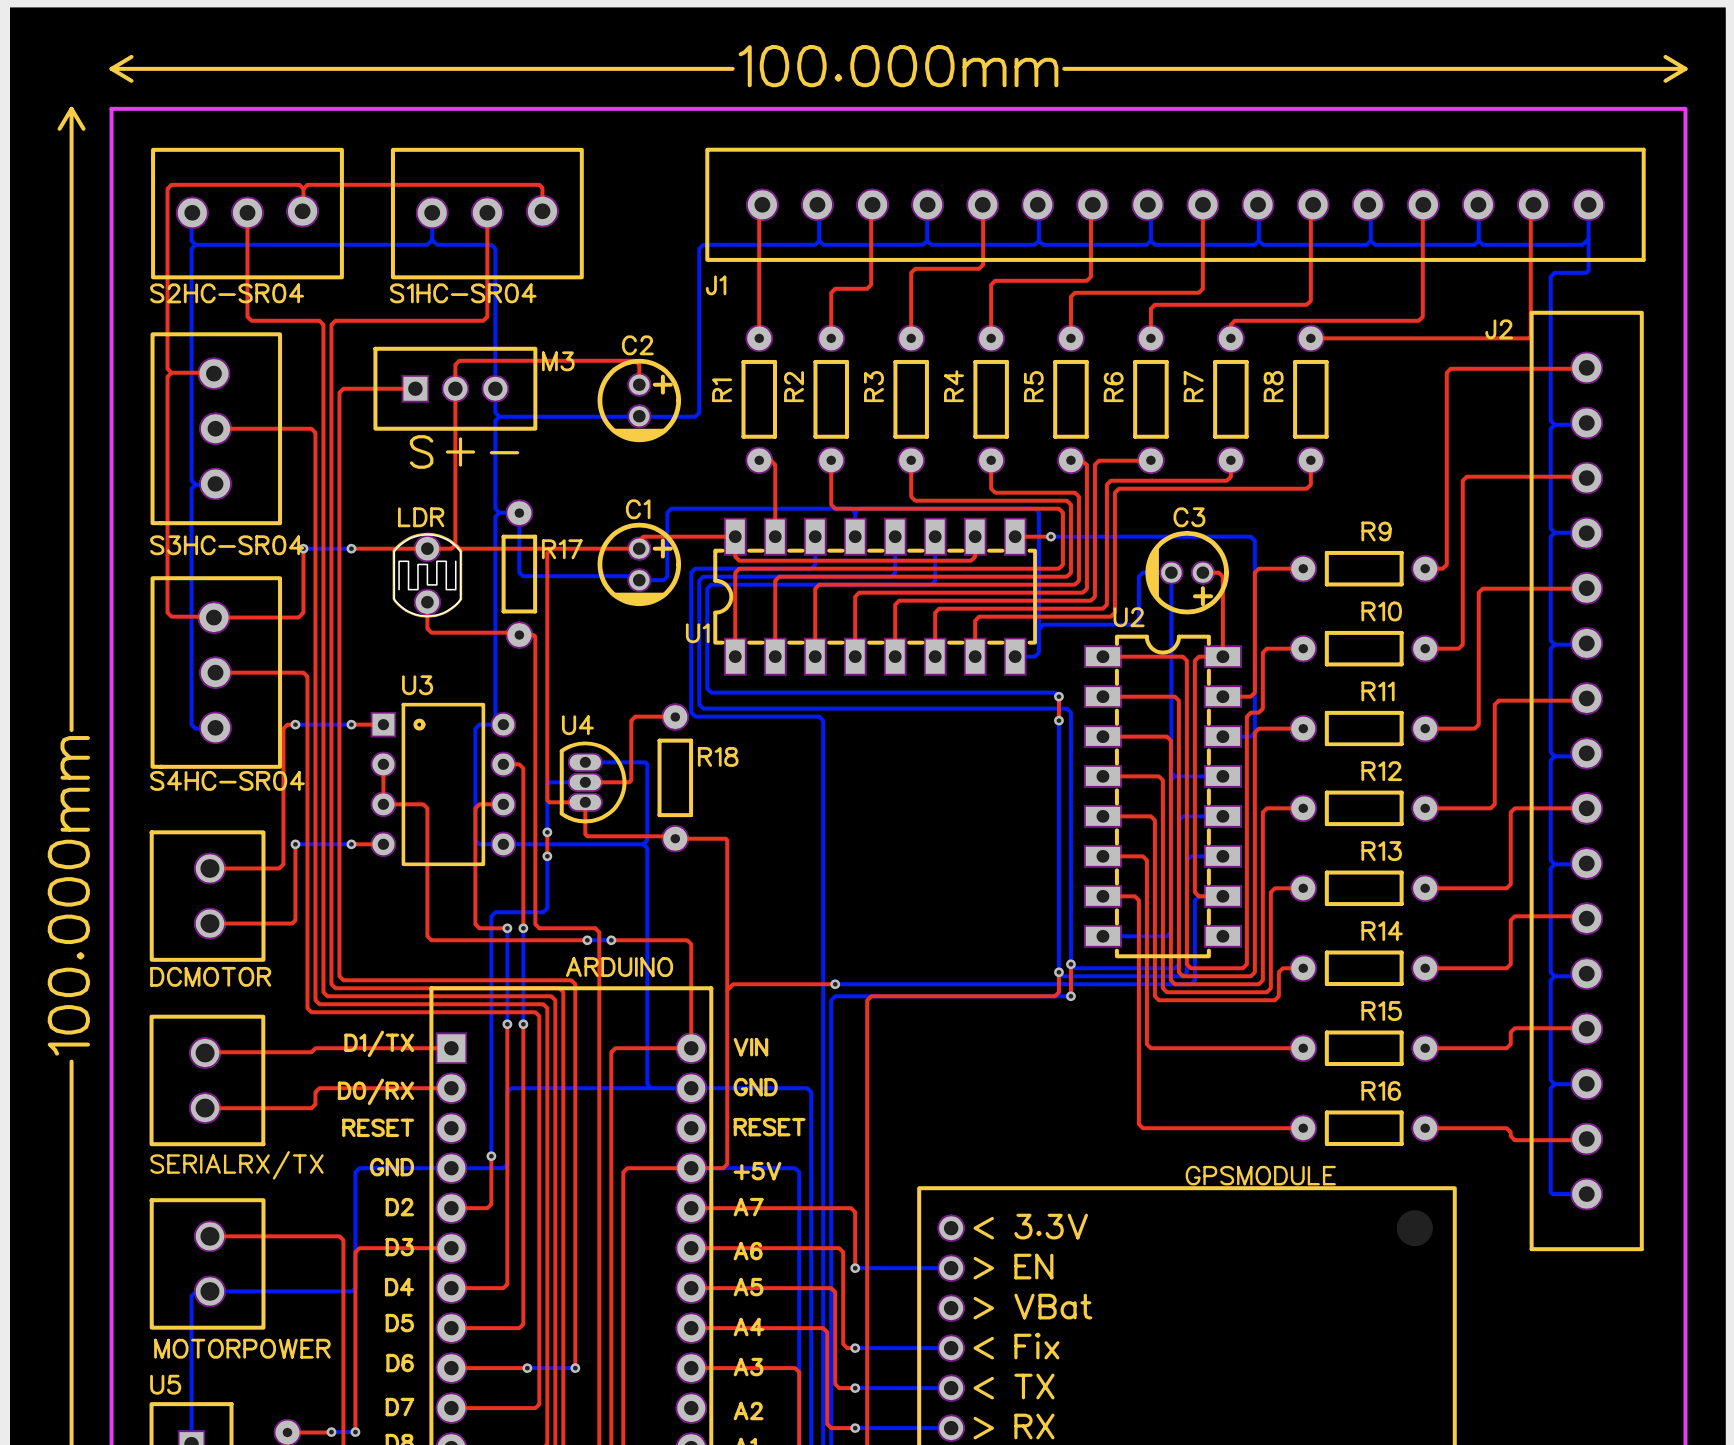Click the GPS module VBat label
Screen dimensions: 1734x1445
point(1052,1308)
